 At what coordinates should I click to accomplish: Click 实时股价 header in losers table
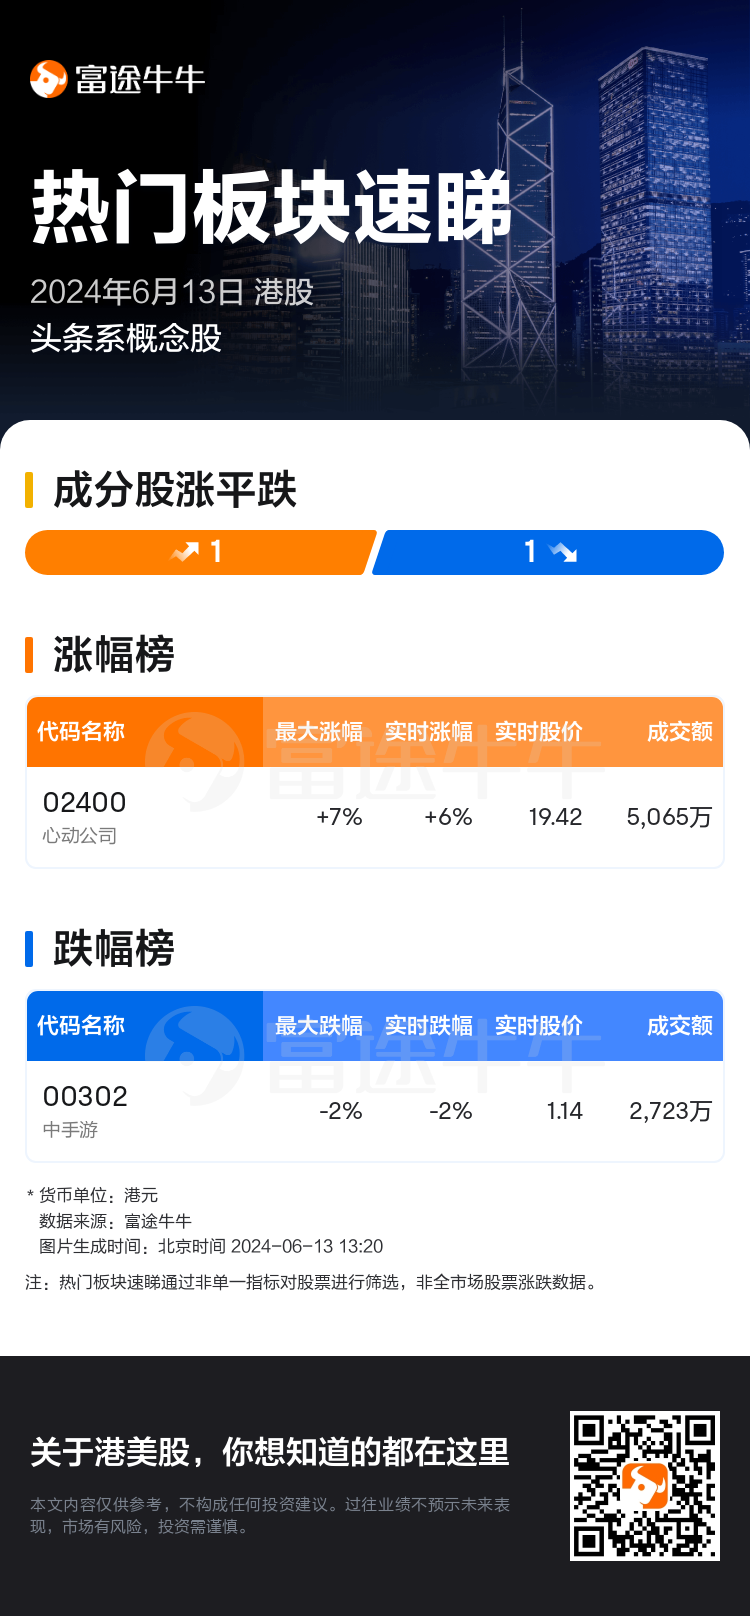click(x=539, y=1026)
